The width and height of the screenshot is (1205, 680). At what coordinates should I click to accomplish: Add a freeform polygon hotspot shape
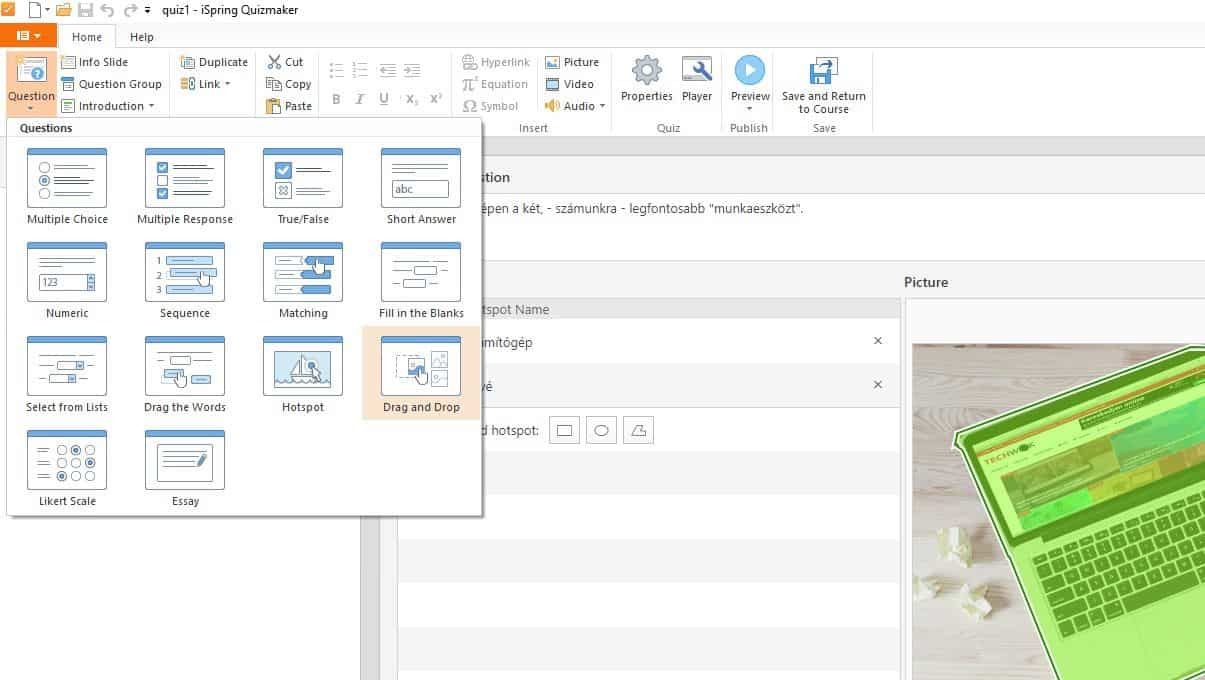coord(638,431)
